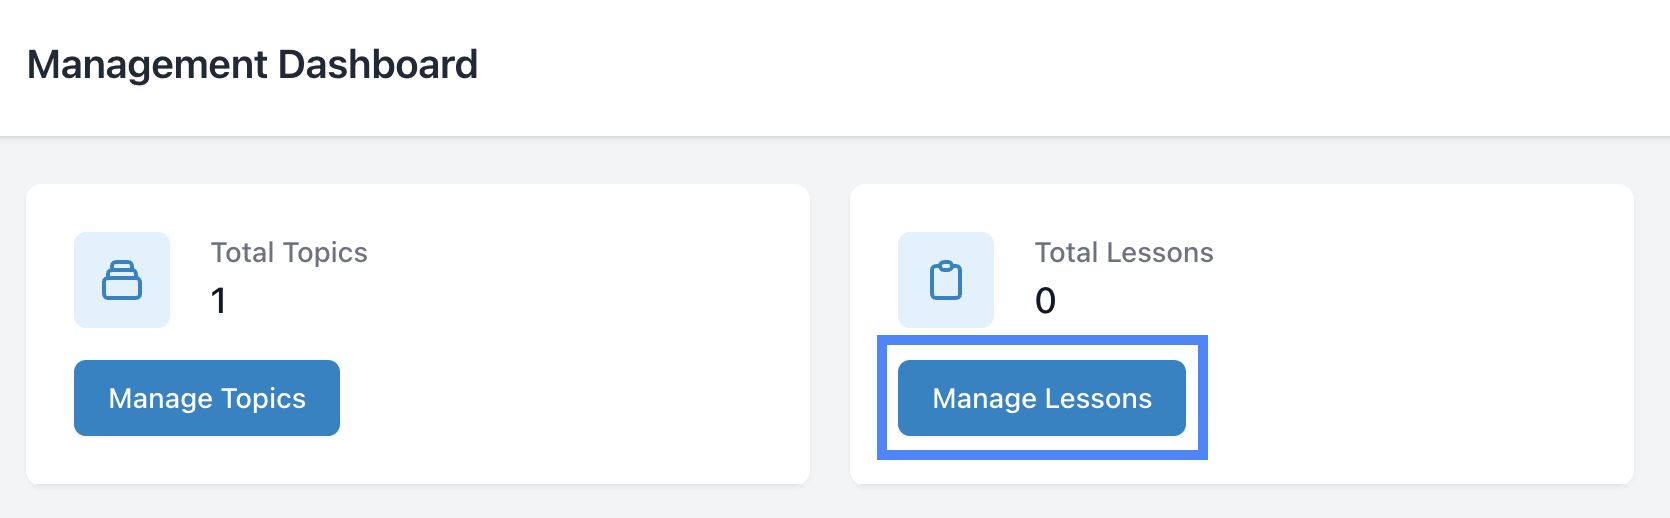Image resolution: width=1670 pixels, height=518 pixels.
Task: Click the Management Dashboard heading
Action: click(x=252, y=65)
